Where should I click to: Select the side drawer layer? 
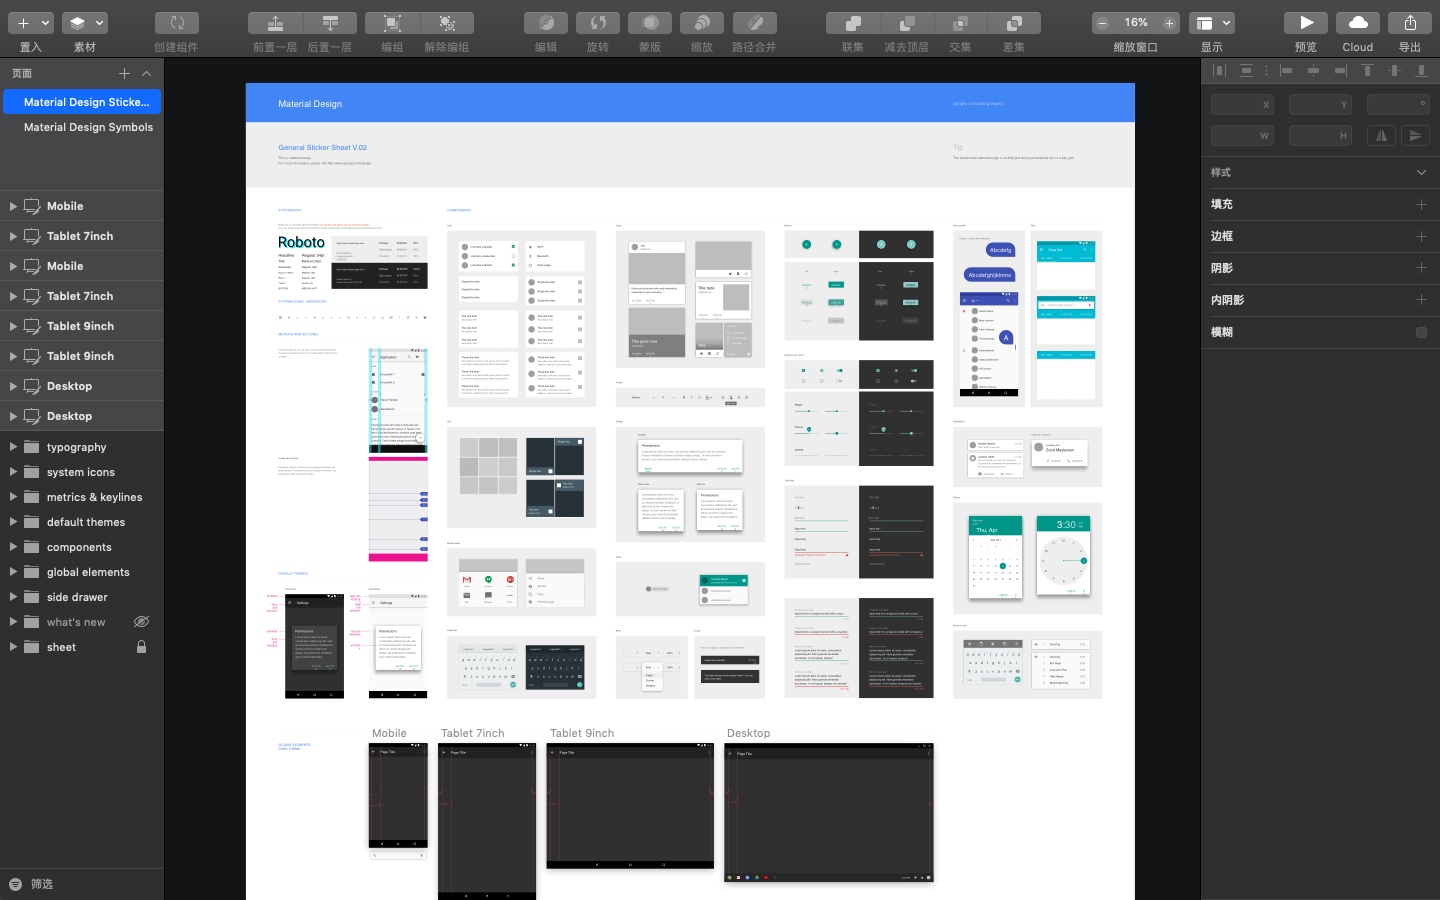coord(77,597)
